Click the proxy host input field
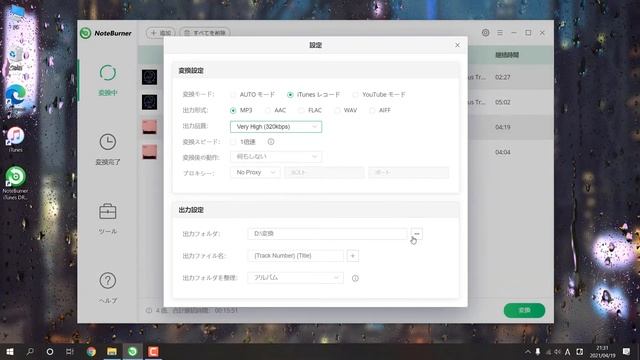Image resolution: width=640 pixels, height=360 pixels. point(324,173)
